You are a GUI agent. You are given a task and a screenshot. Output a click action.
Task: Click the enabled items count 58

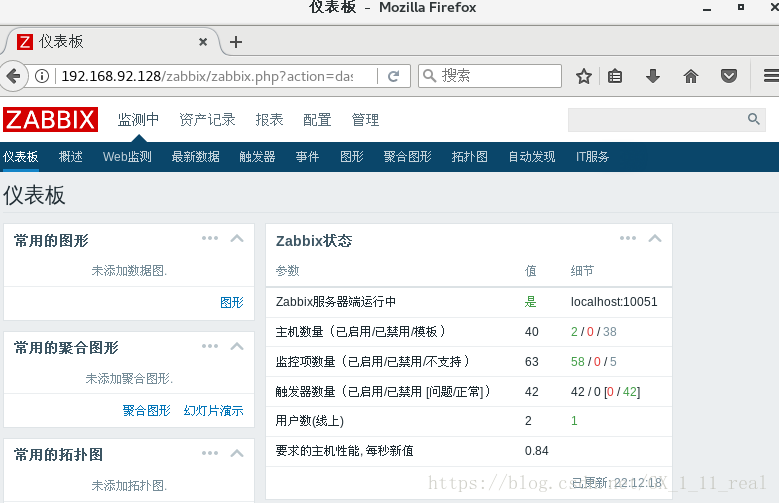(578, 361)
